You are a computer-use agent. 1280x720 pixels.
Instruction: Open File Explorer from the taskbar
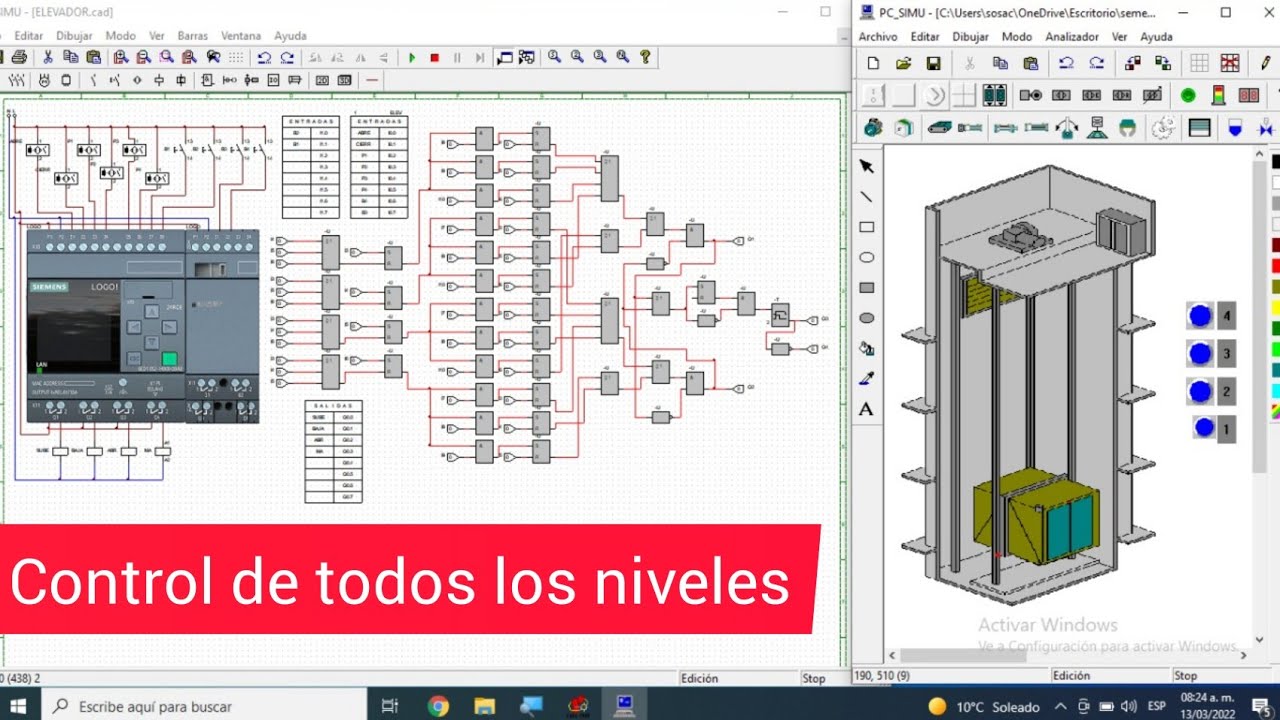click(x=485, y=706)
